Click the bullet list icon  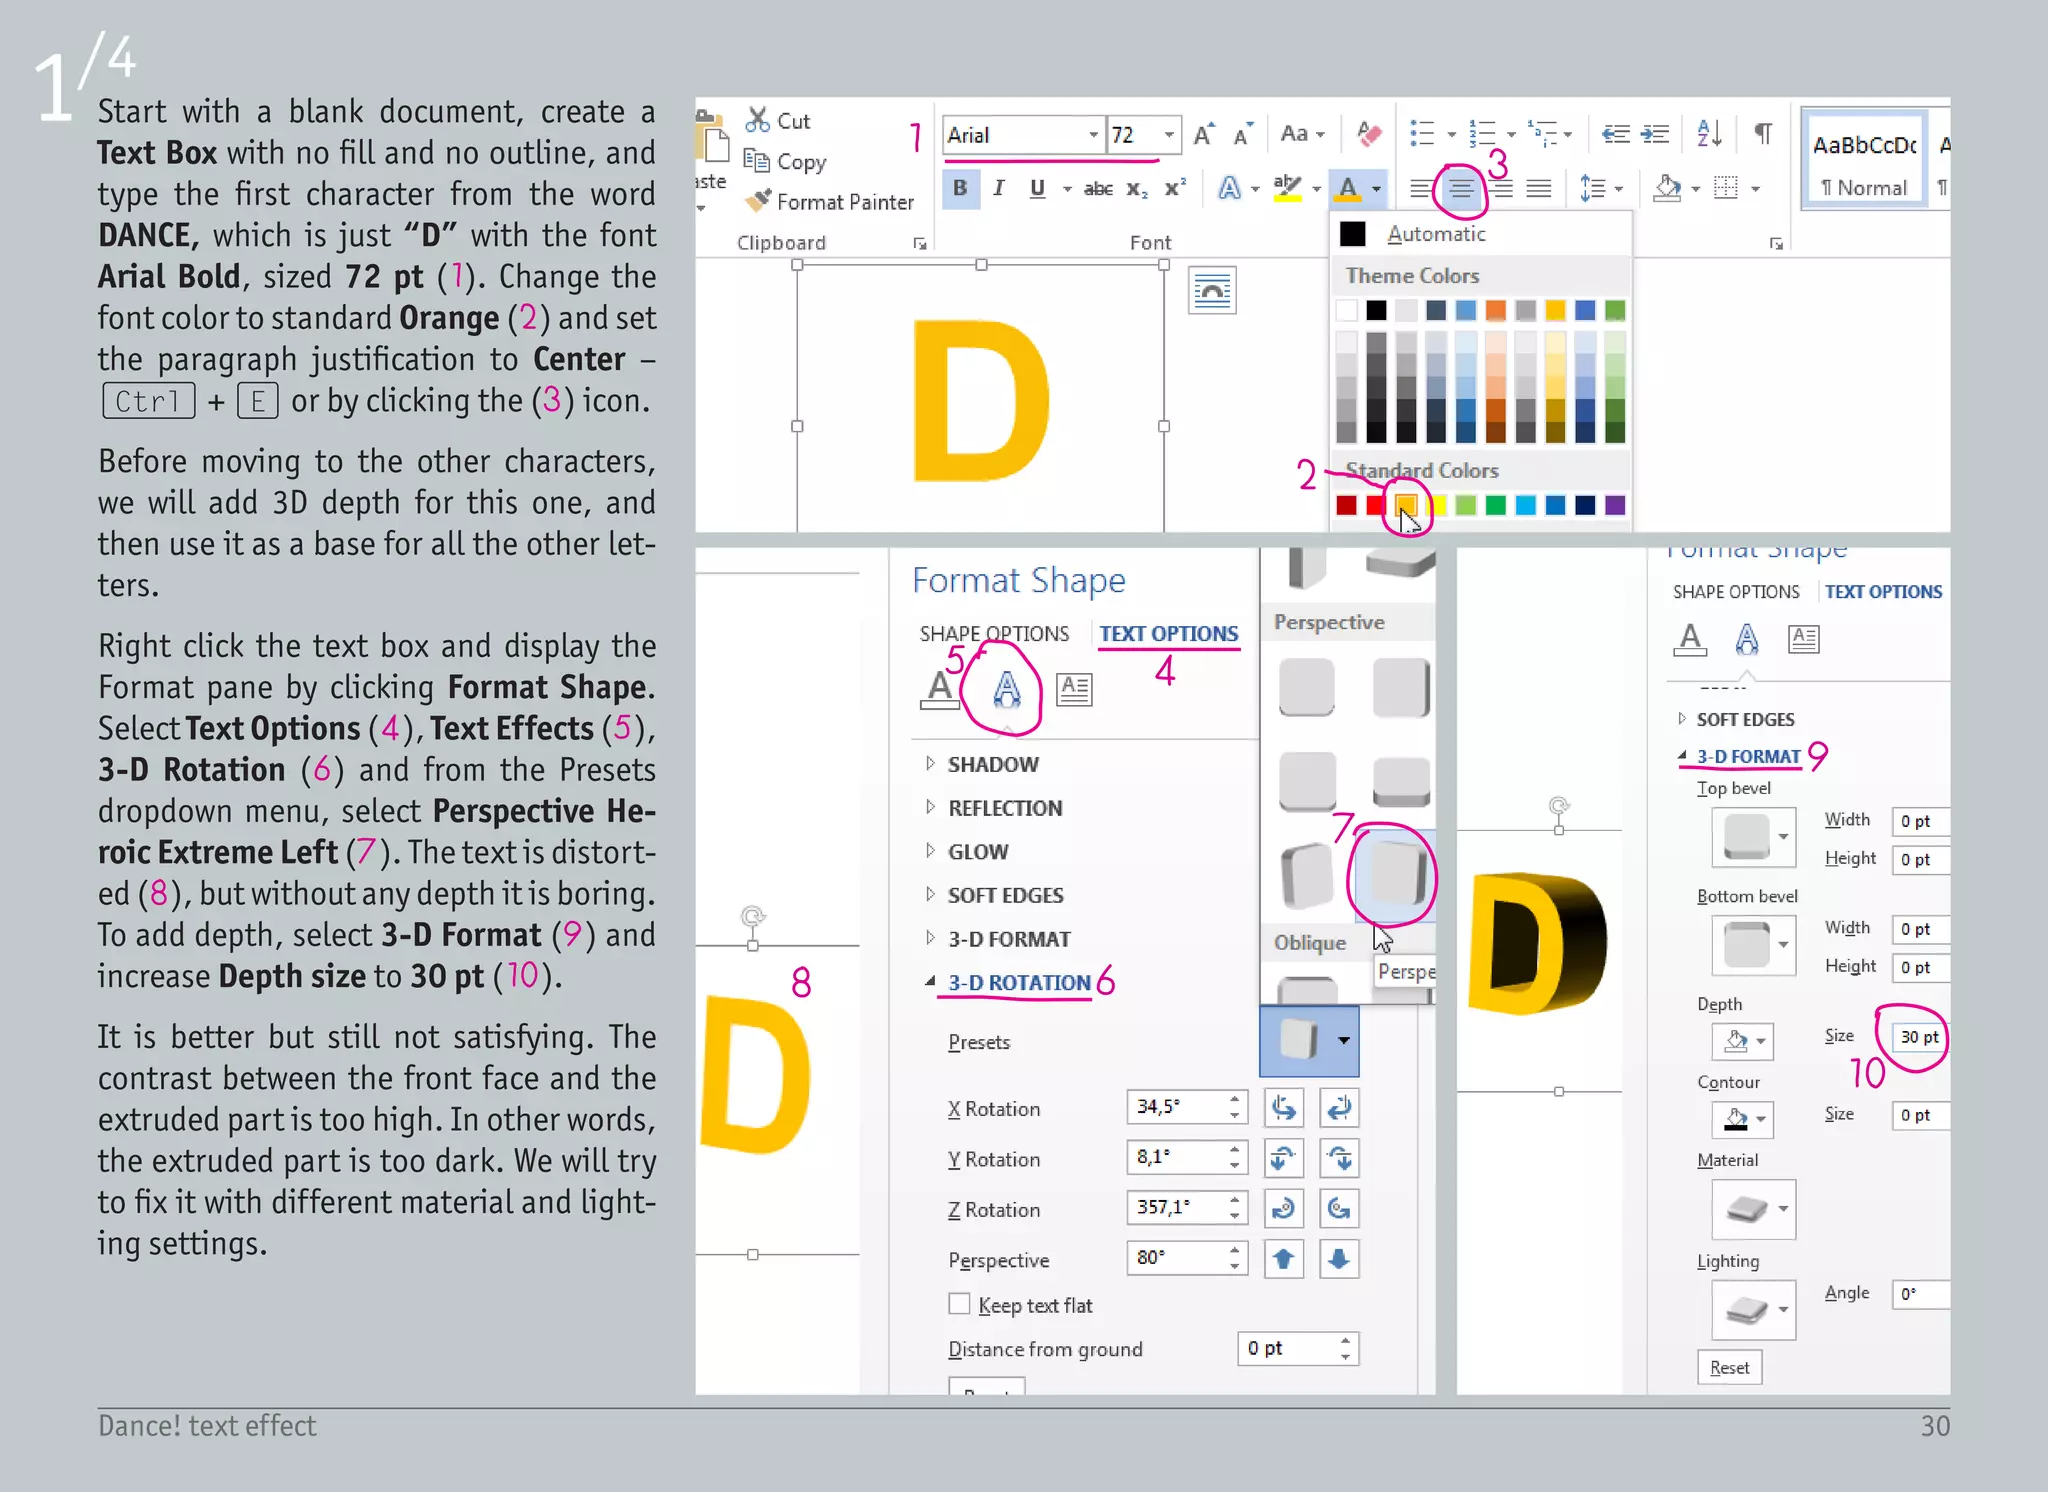[x=1422, y=133]
